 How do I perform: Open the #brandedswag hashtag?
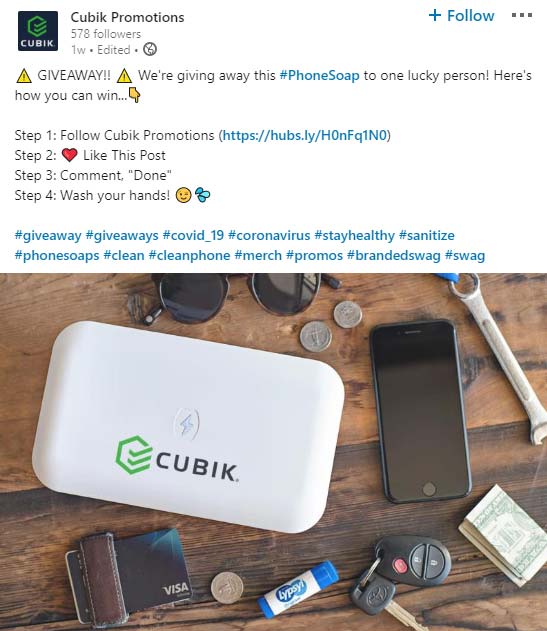pyautogui.click(x=394, y=256)
